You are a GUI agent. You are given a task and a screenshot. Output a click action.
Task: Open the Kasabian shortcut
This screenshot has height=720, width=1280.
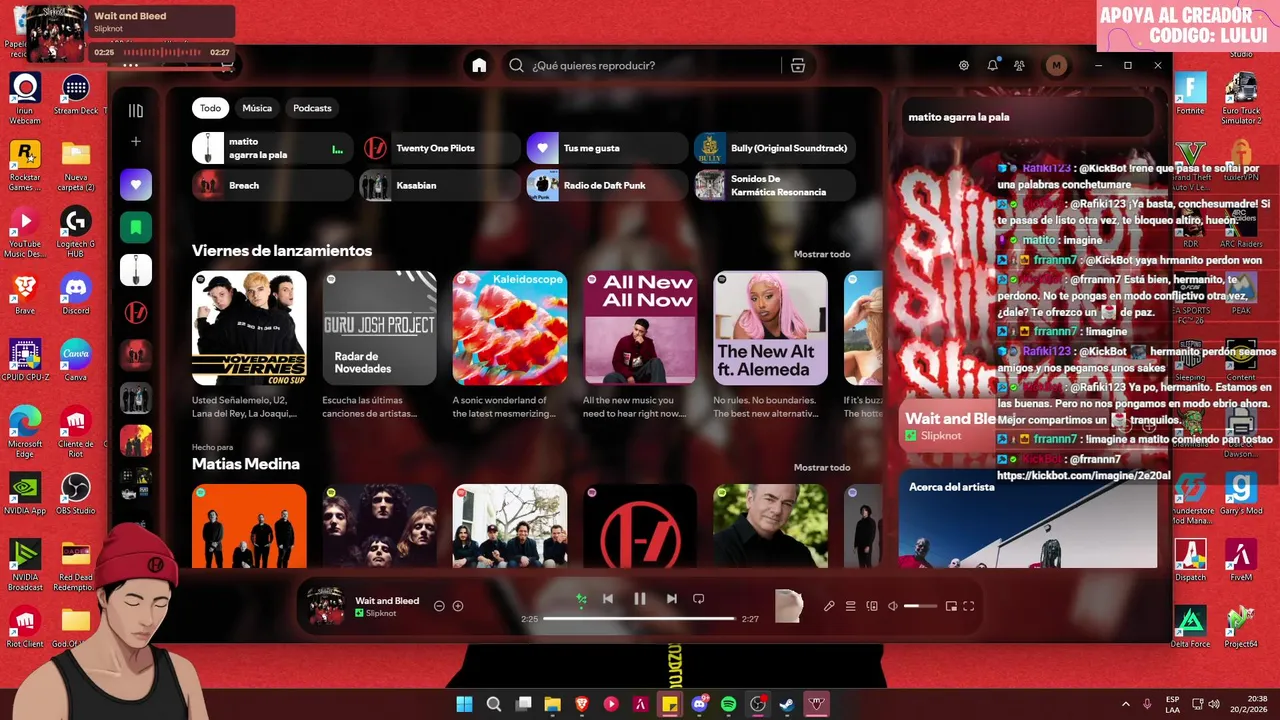click(439, 185)
